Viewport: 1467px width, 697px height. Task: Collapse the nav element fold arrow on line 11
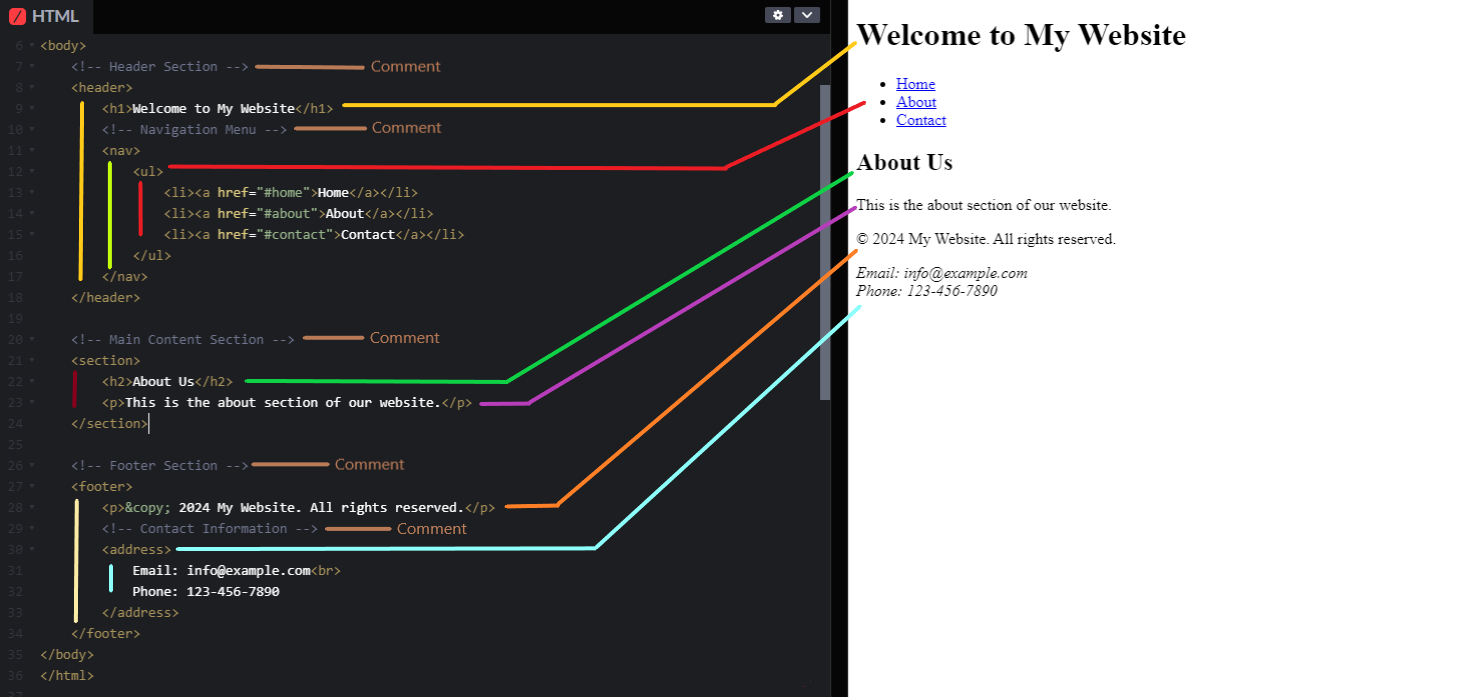coord(30,150)
